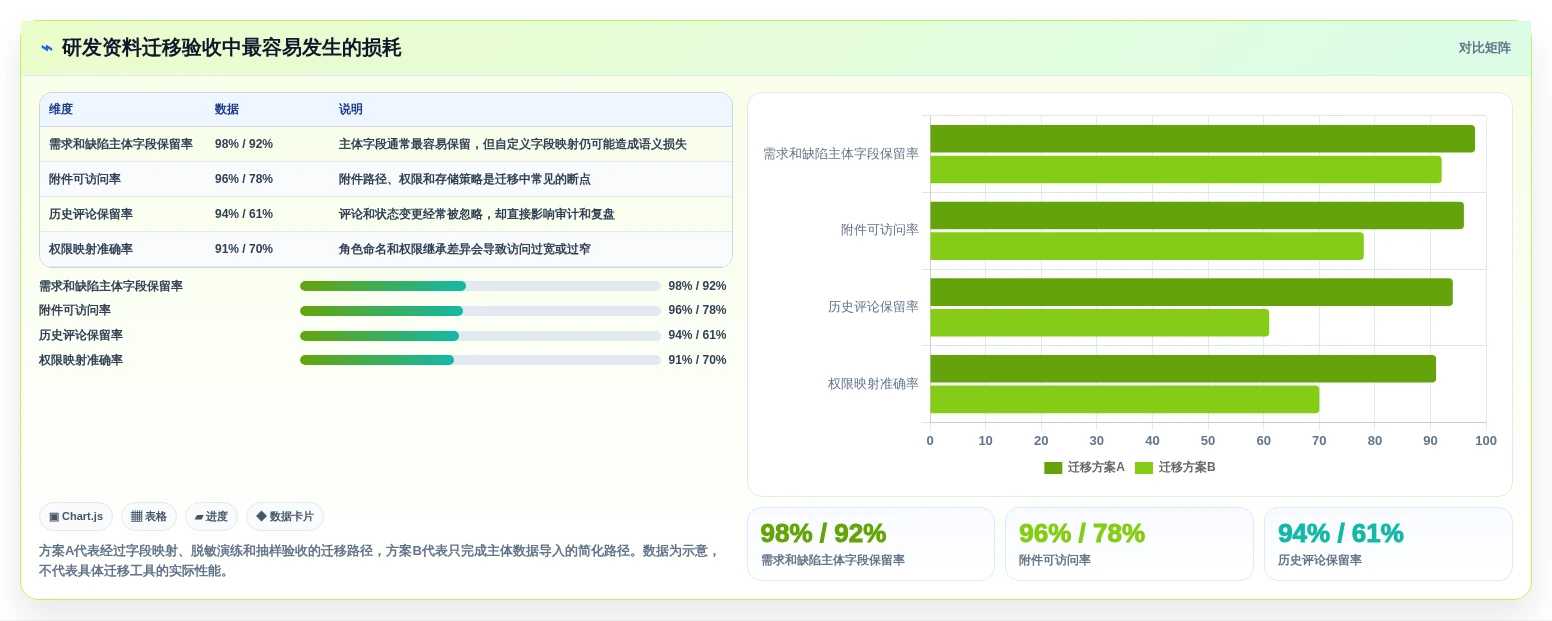Click the x-axis value 50
The height and width of the screenshot is (621, 1552).
tap(1208, 441)
